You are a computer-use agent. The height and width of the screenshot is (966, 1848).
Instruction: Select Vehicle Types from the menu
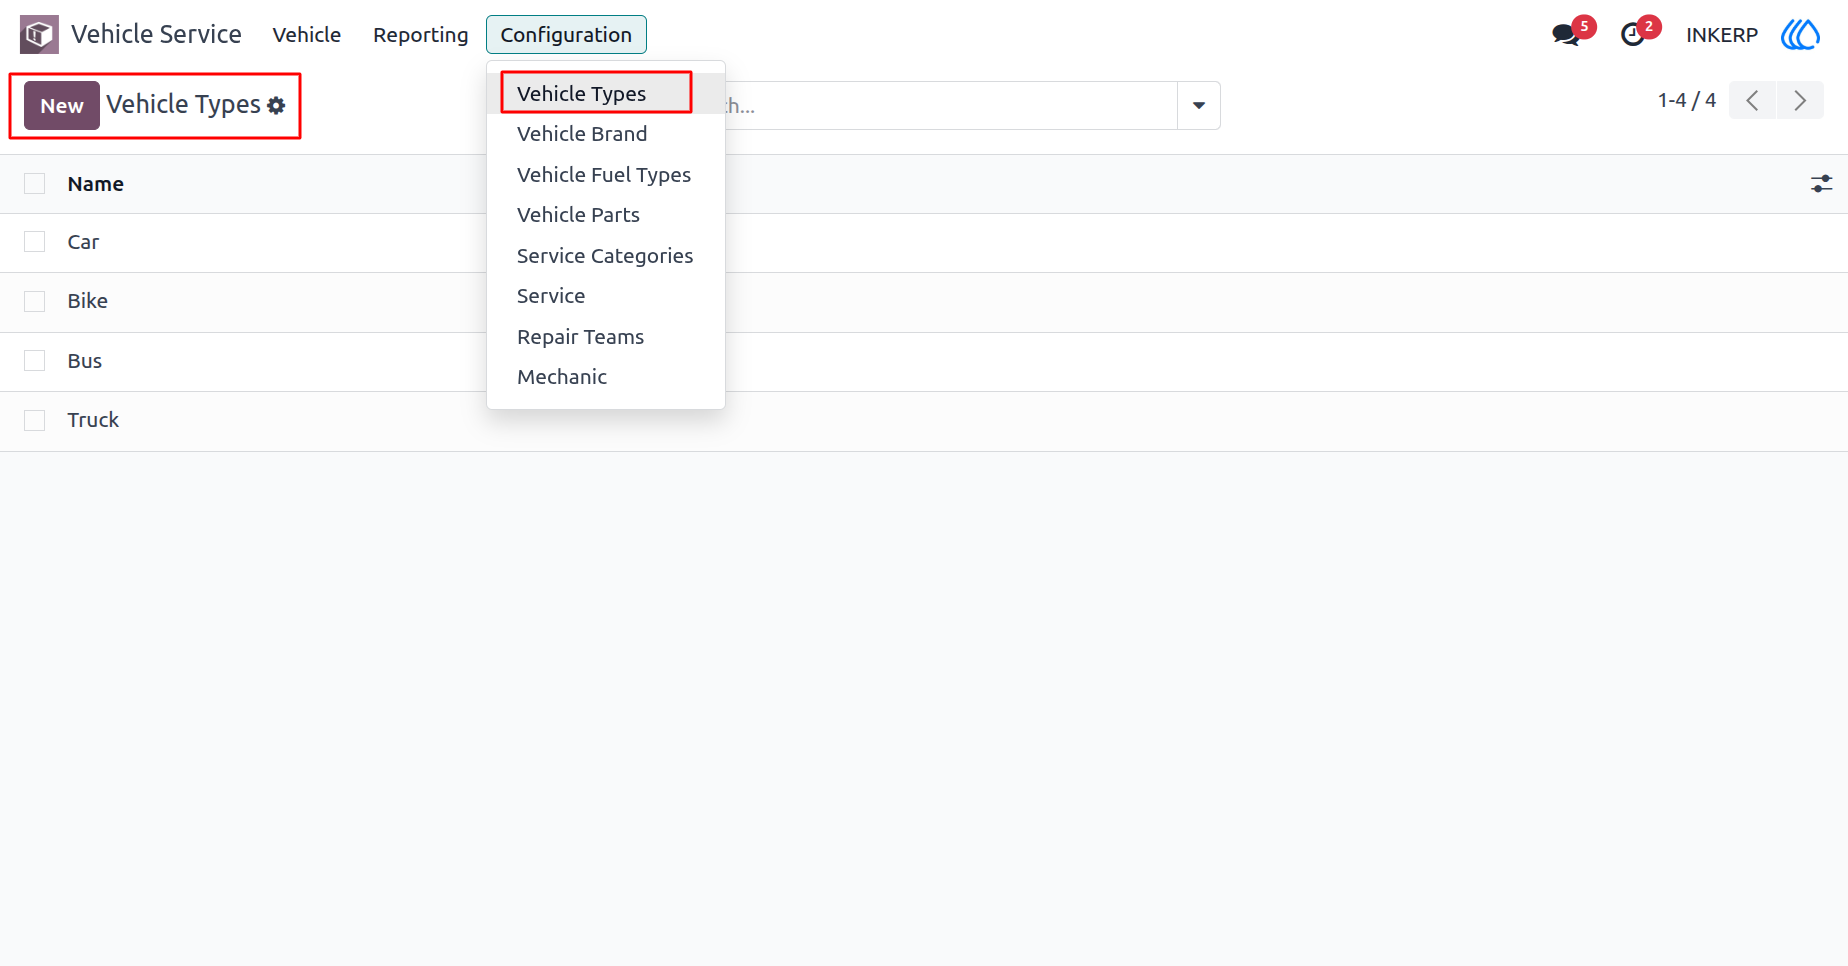(x=605, y=94)
